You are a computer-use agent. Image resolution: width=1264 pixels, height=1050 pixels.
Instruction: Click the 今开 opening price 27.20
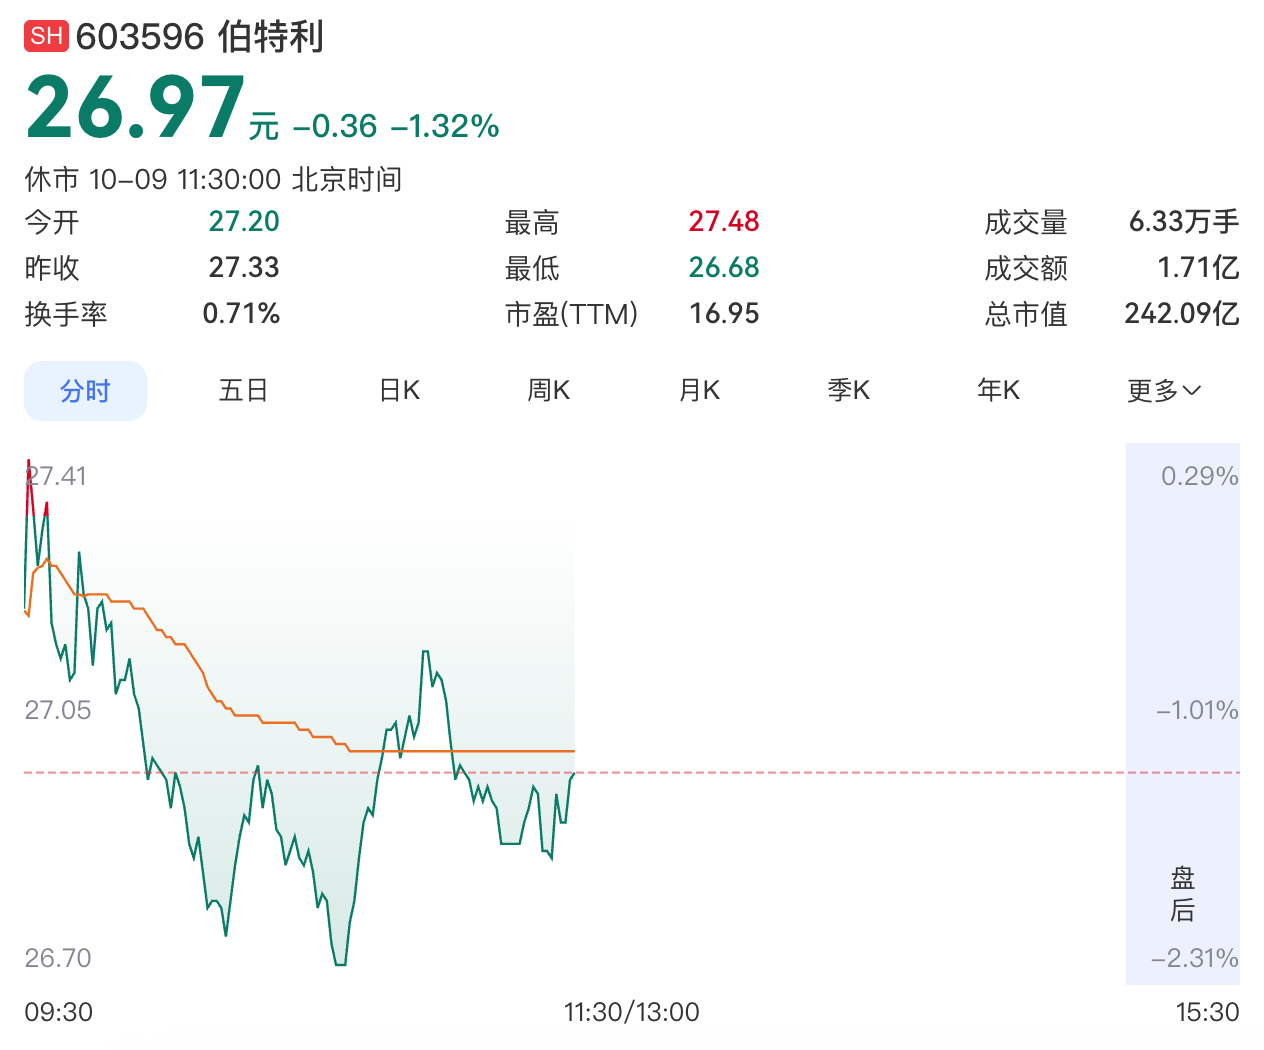coord(244,221)
